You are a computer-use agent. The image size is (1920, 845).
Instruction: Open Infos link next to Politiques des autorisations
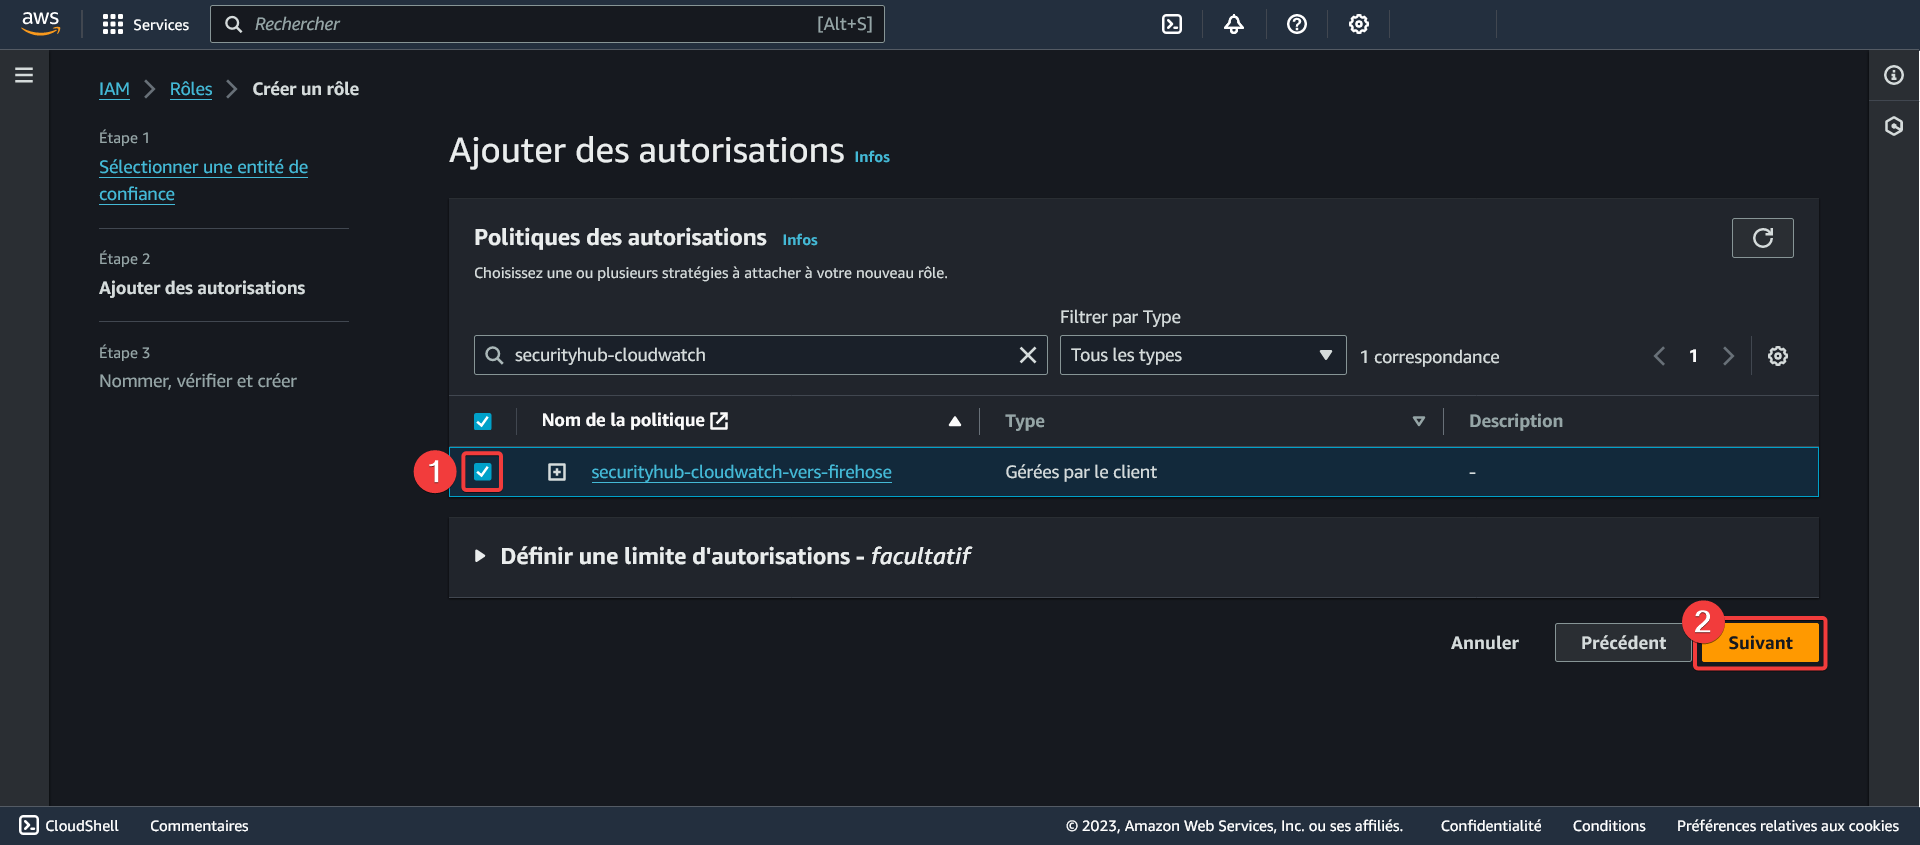pos(800,240)
